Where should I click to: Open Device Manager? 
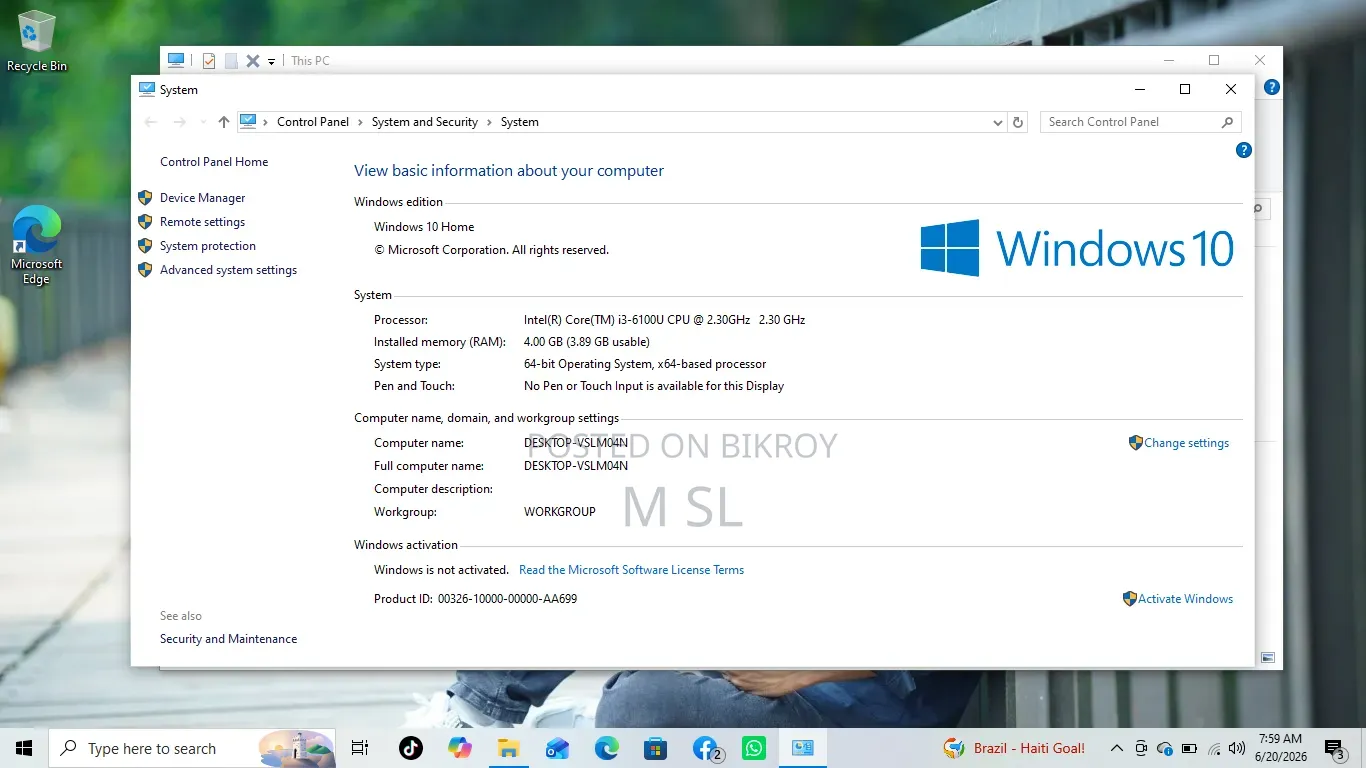pyautogui.click(x=202, y=198)
